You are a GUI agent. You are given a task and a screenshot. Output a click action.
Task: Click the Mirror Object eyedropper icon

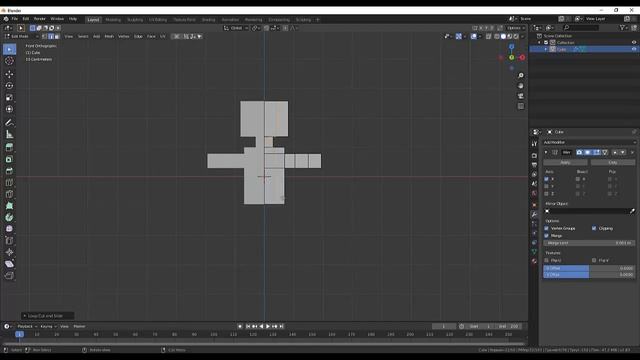click(632, 211)
